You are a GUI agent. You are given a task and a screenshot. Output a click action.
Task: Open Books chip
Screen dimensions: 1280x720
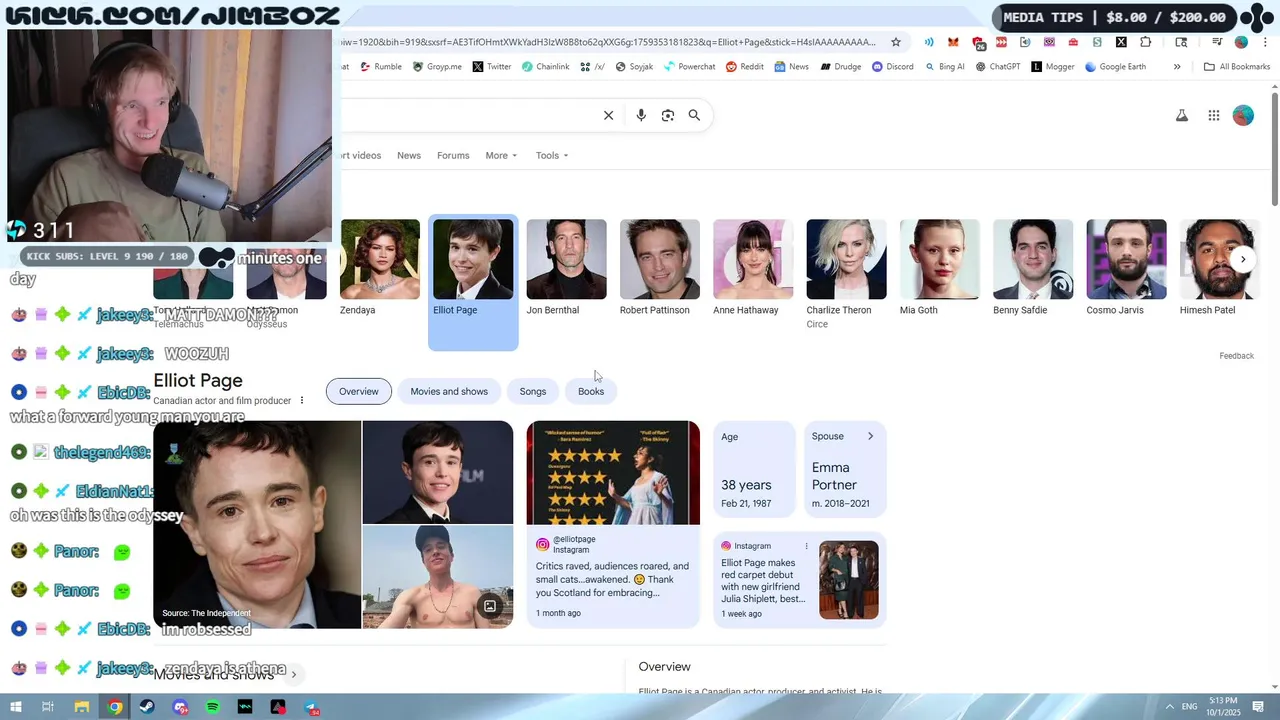[x=591, y=391]
